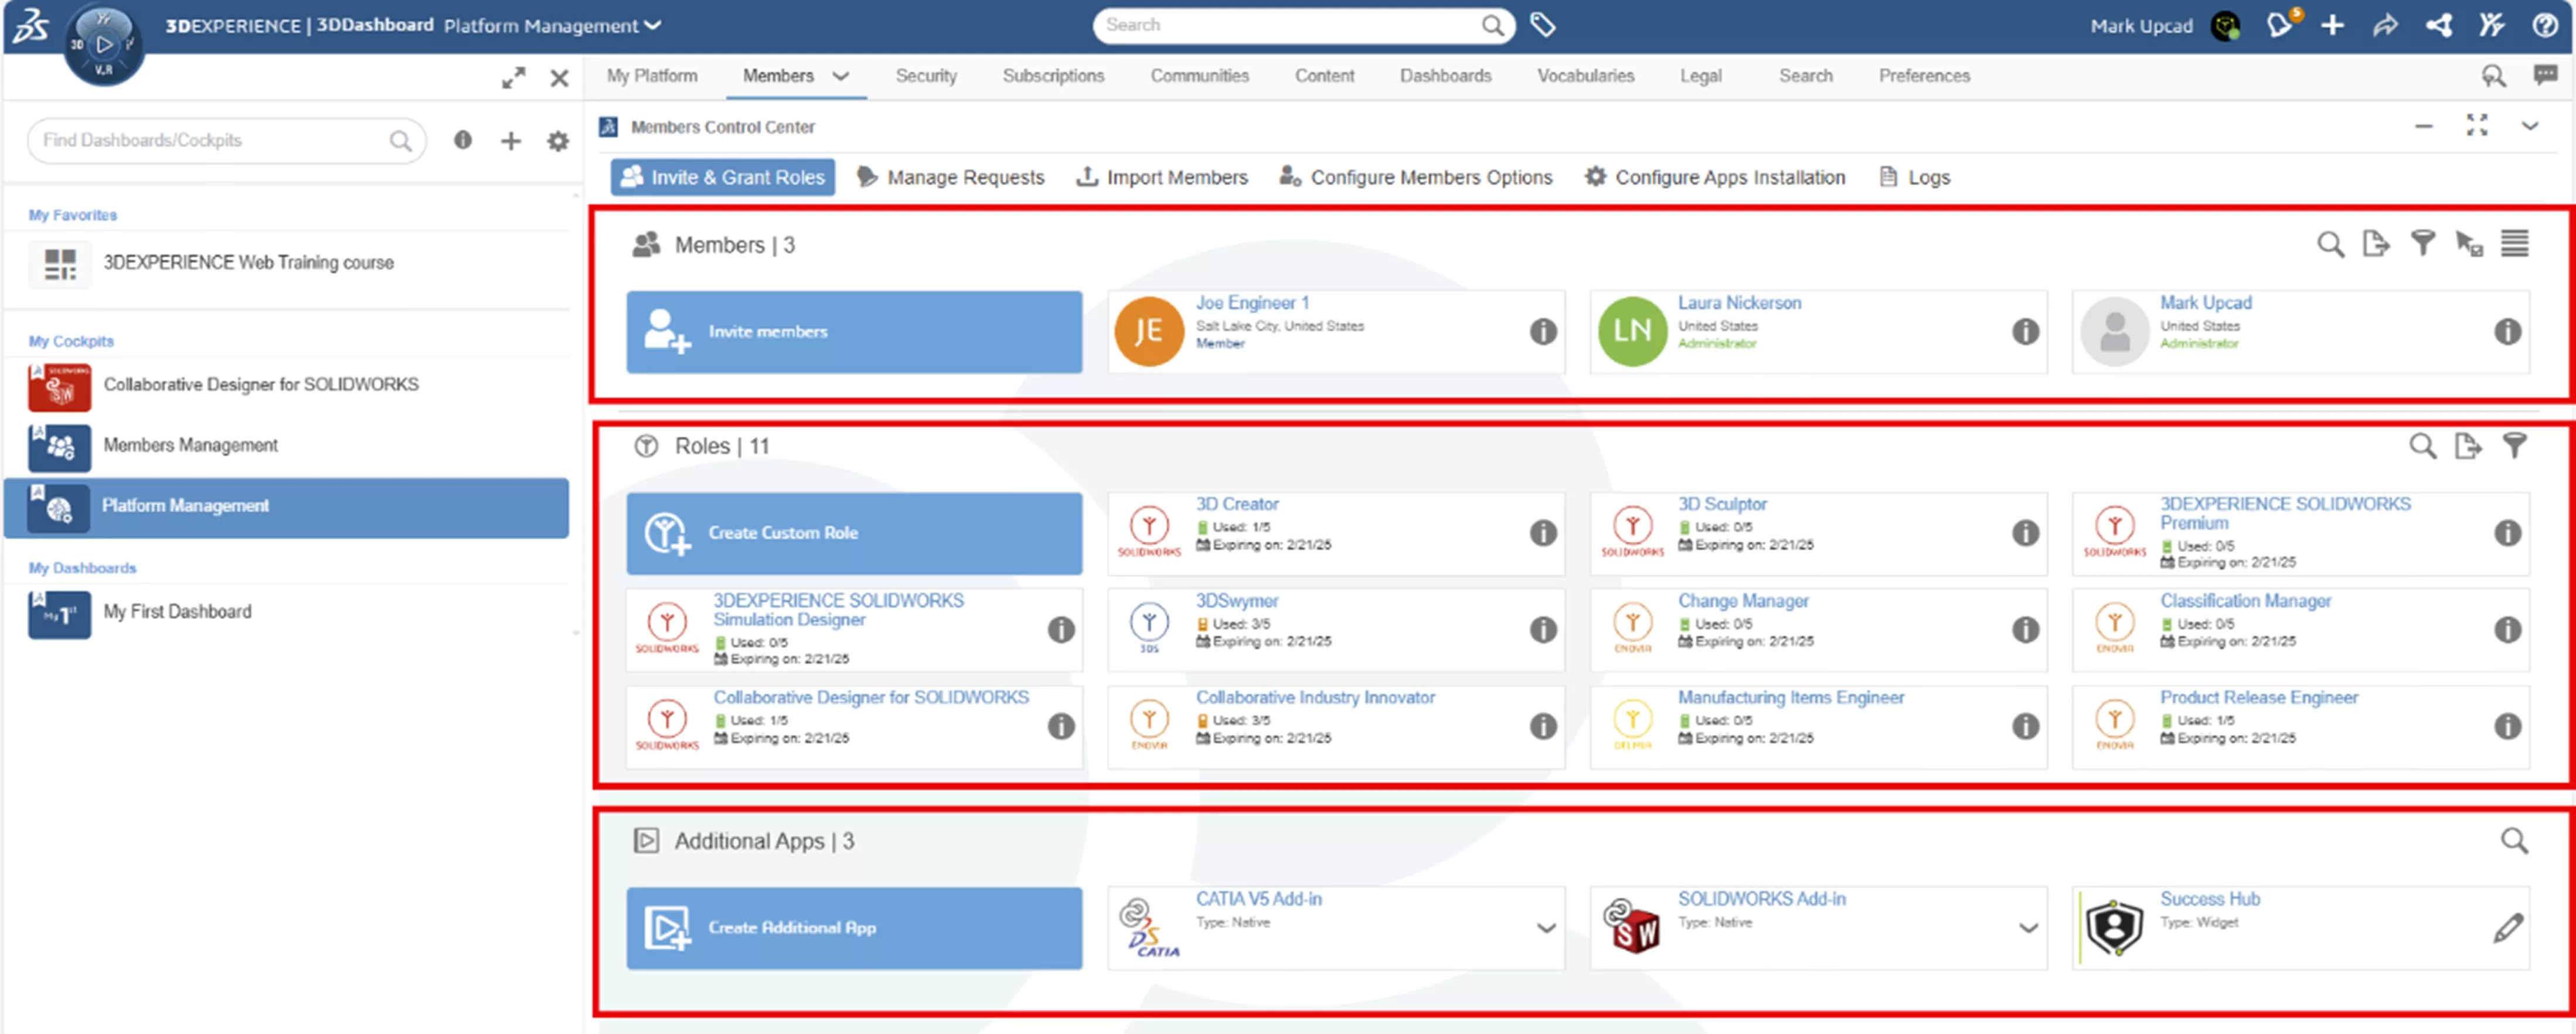The height and width of the screenshot is (1034, 2576).
Task: Open the help question mark icon
Action: tap(2545, 25)
